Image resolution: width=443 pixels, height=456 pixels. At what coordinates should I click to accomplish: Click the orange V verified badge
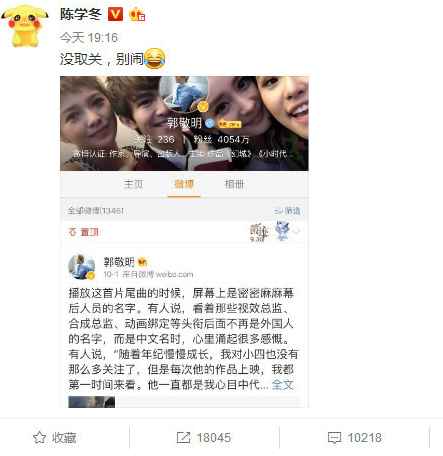pyautogui.click(x=115, y=14)
